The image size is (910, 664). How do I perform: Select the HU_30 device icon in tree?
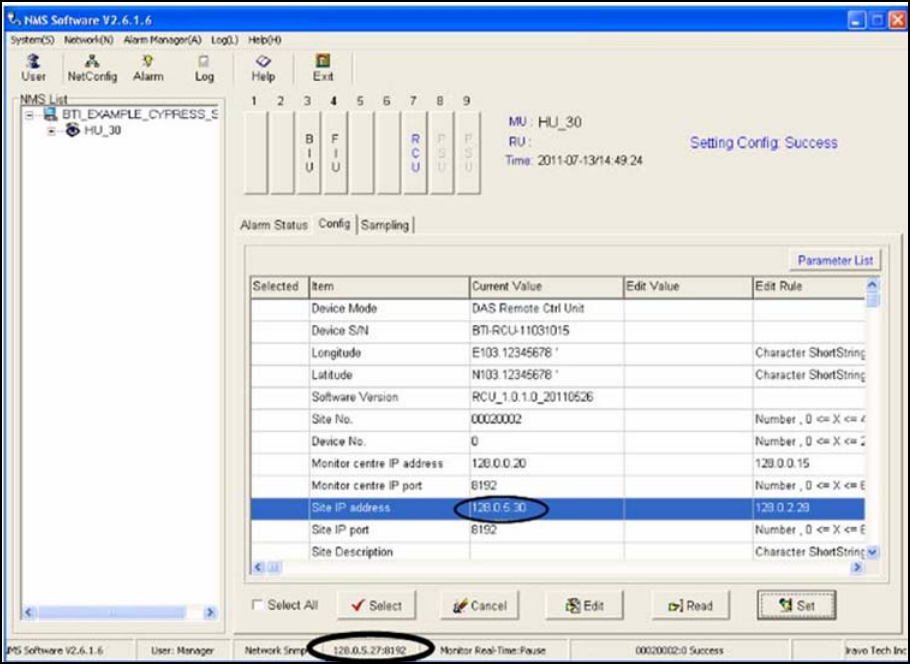pyautogui.click(x=73, y=130)
